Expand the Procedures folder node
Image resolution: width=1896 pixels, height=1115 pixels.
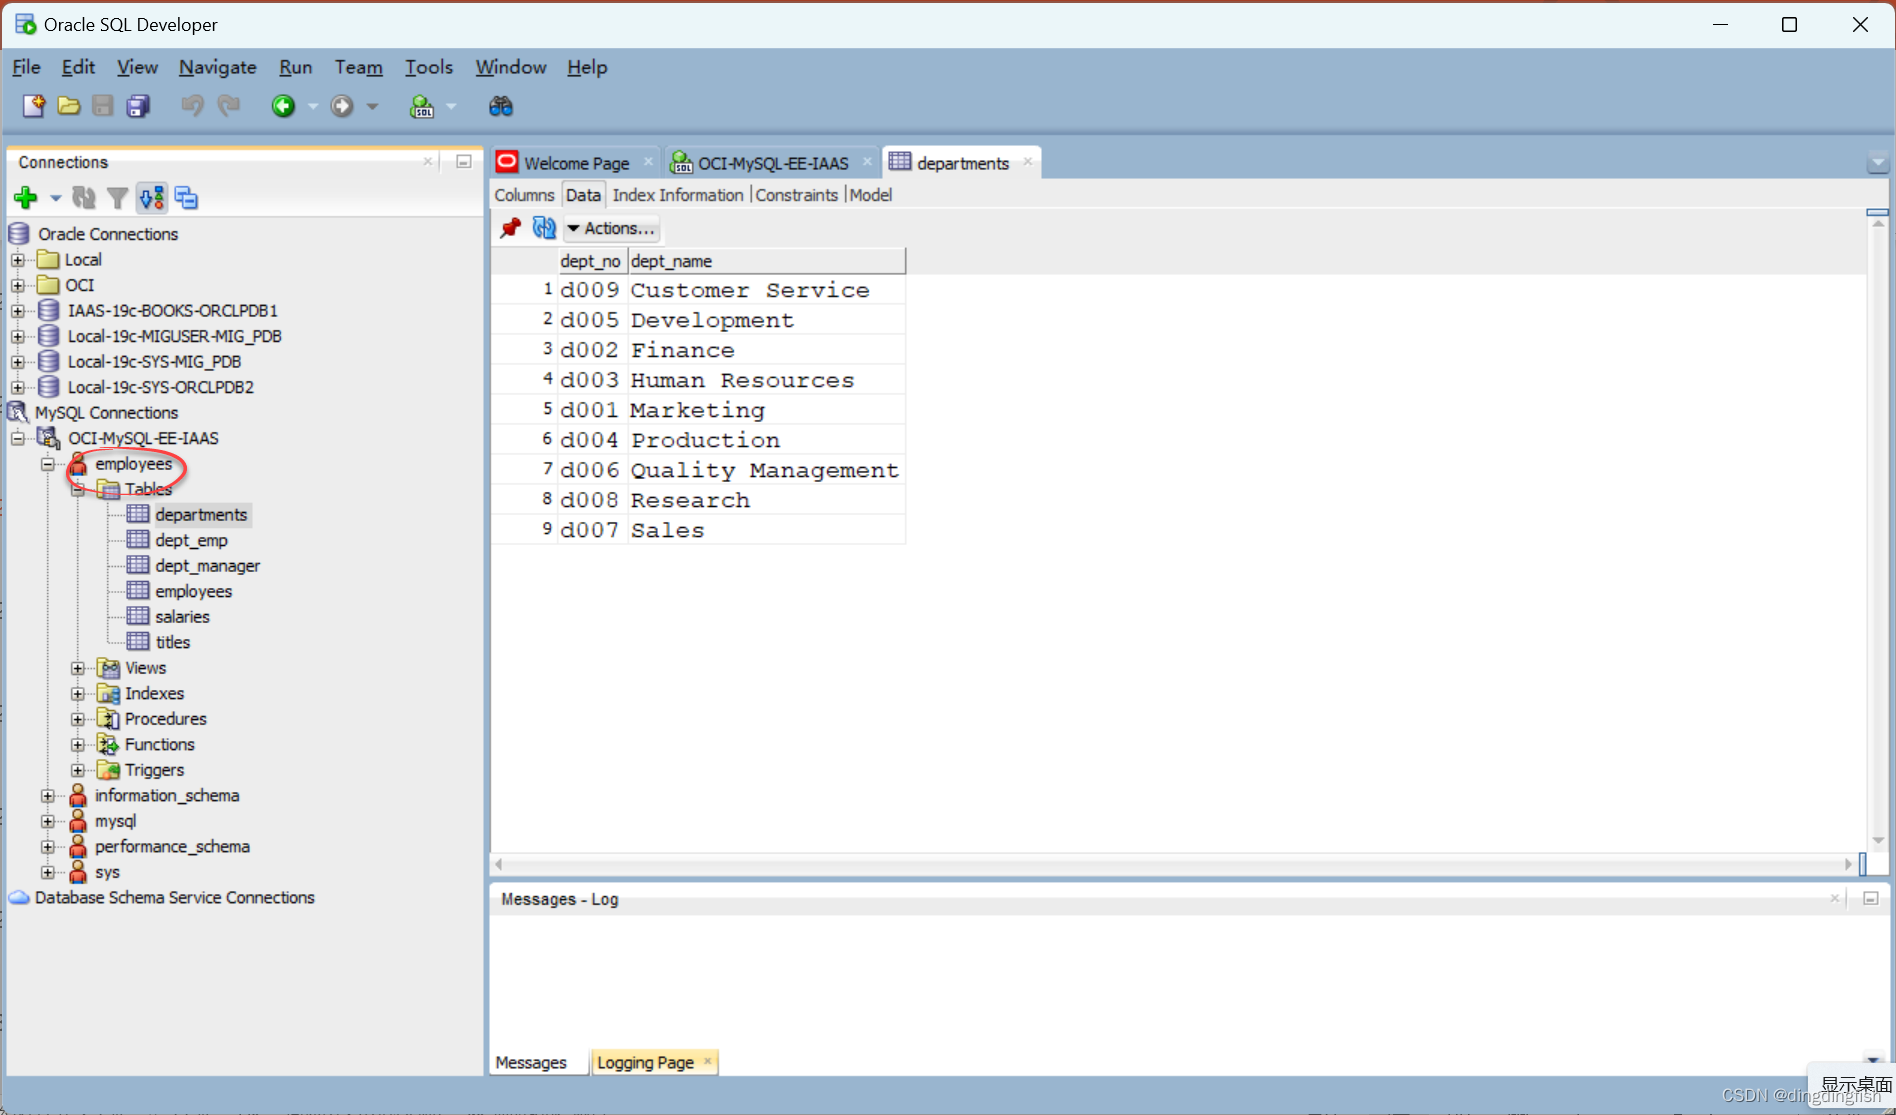tap(78, 719)
